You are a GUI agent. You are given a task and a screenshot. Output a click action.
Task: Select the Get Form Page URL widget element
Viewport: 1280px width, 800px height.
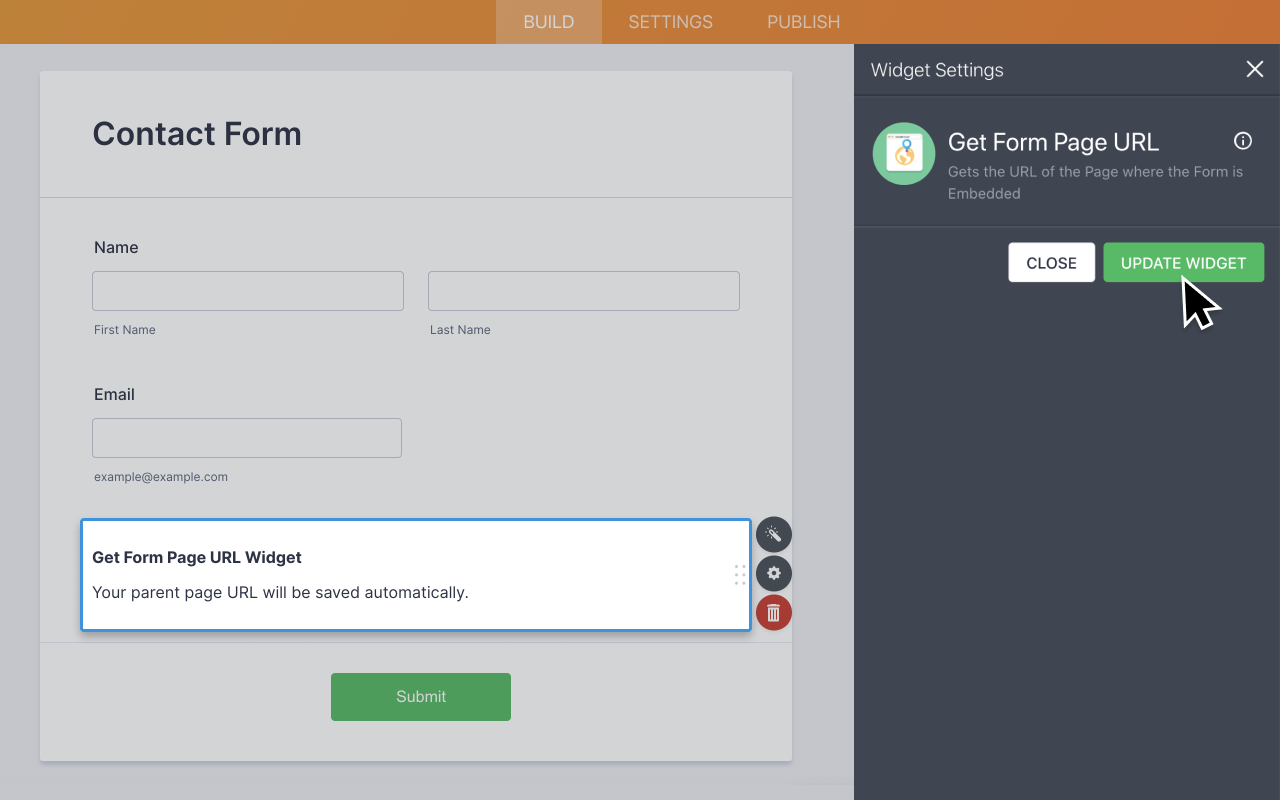click(415, 575)
